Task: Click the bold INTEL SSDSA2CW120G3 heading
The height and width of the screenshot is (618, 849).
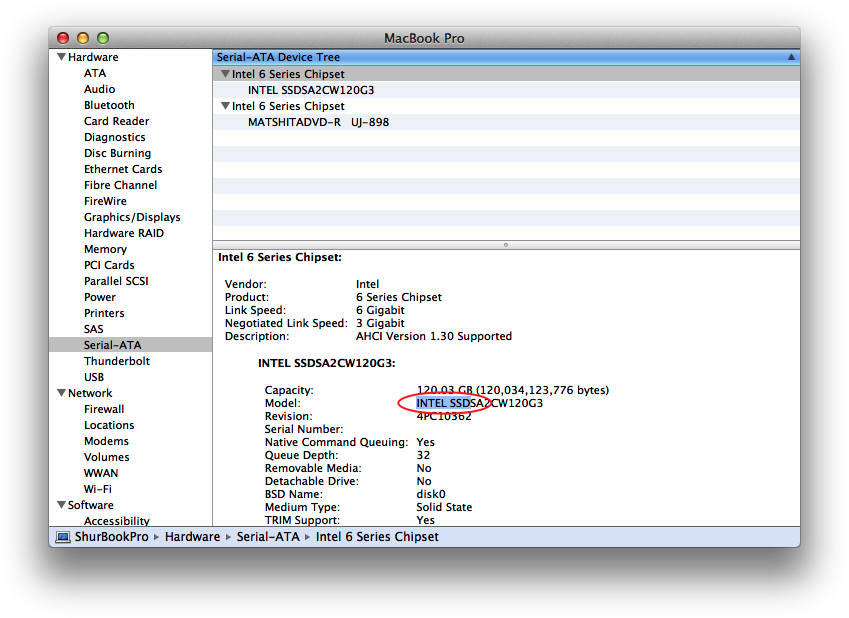Action: pyautogui.click(x=326, y=363)
